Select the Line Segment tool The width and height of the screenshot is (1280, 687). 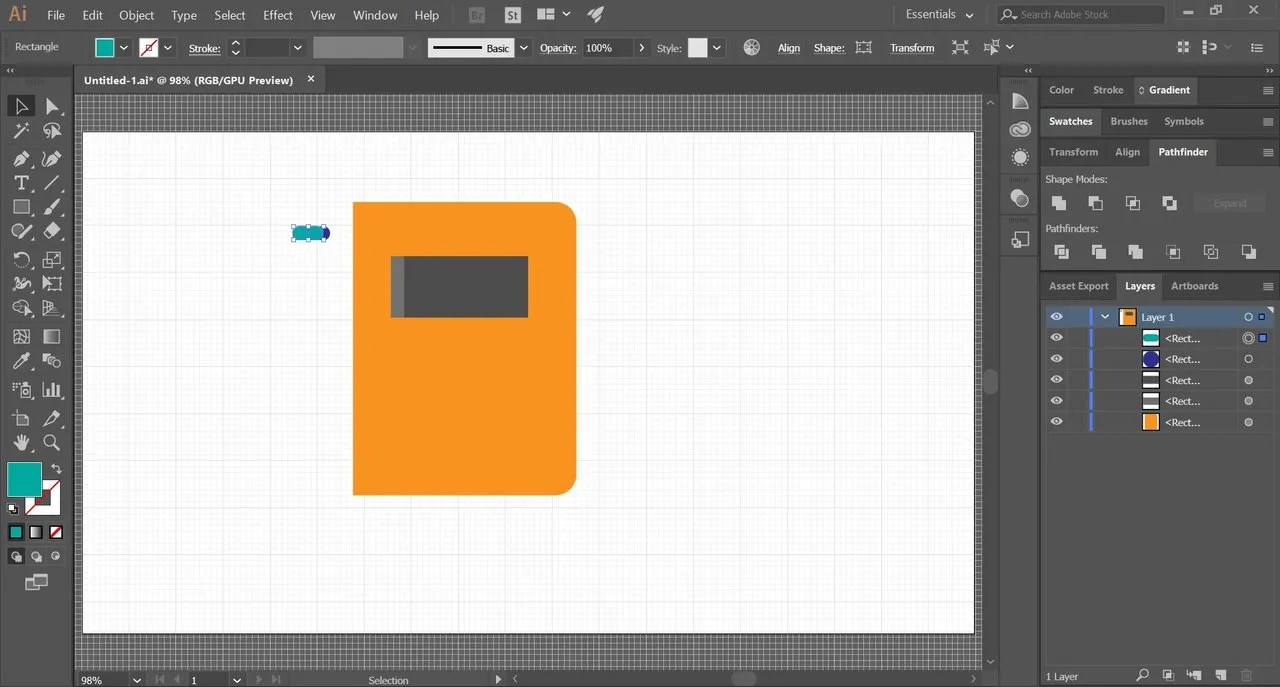pos(52,183)
